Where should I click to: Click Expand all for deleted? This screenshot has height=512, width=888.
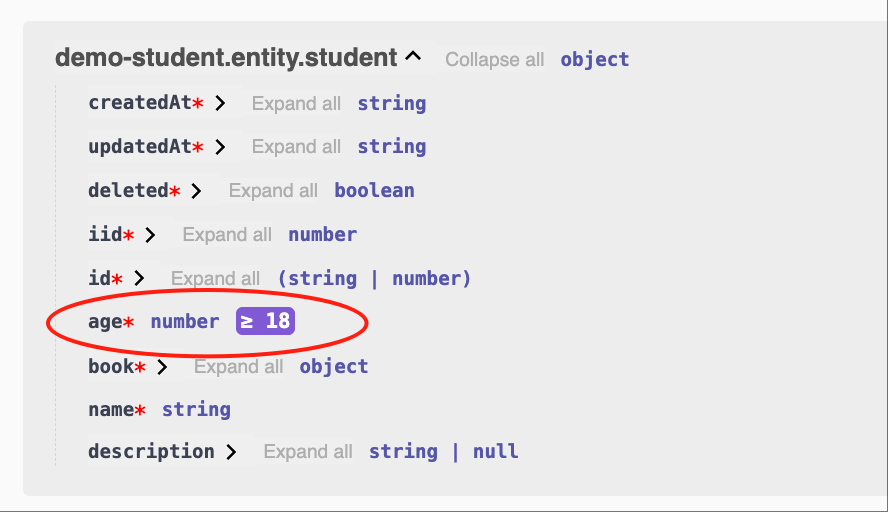[273, 191]
